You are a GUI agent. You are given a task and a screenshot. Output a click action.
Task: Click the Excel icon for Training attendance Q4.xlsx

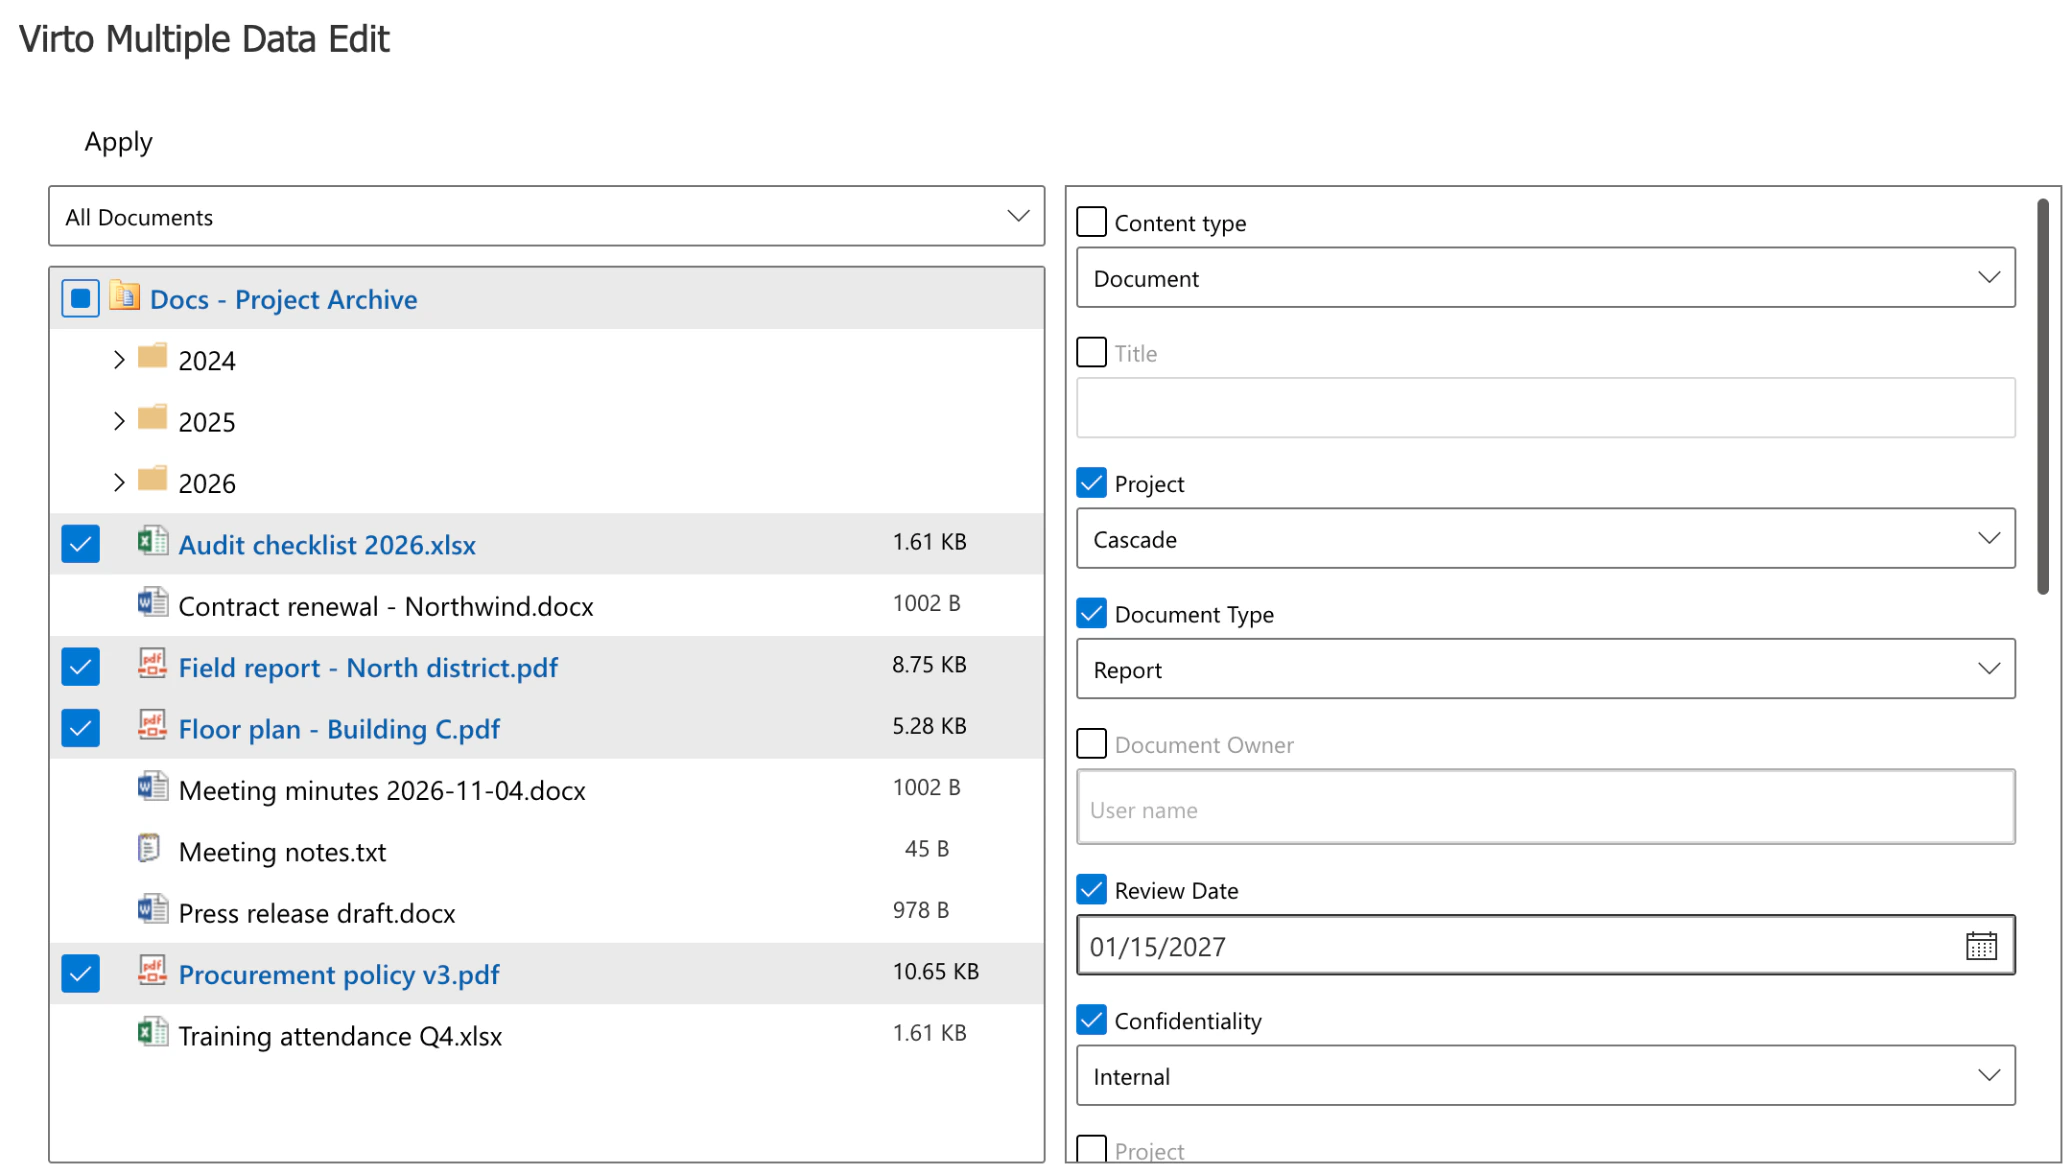click(x=152, y=1033)
